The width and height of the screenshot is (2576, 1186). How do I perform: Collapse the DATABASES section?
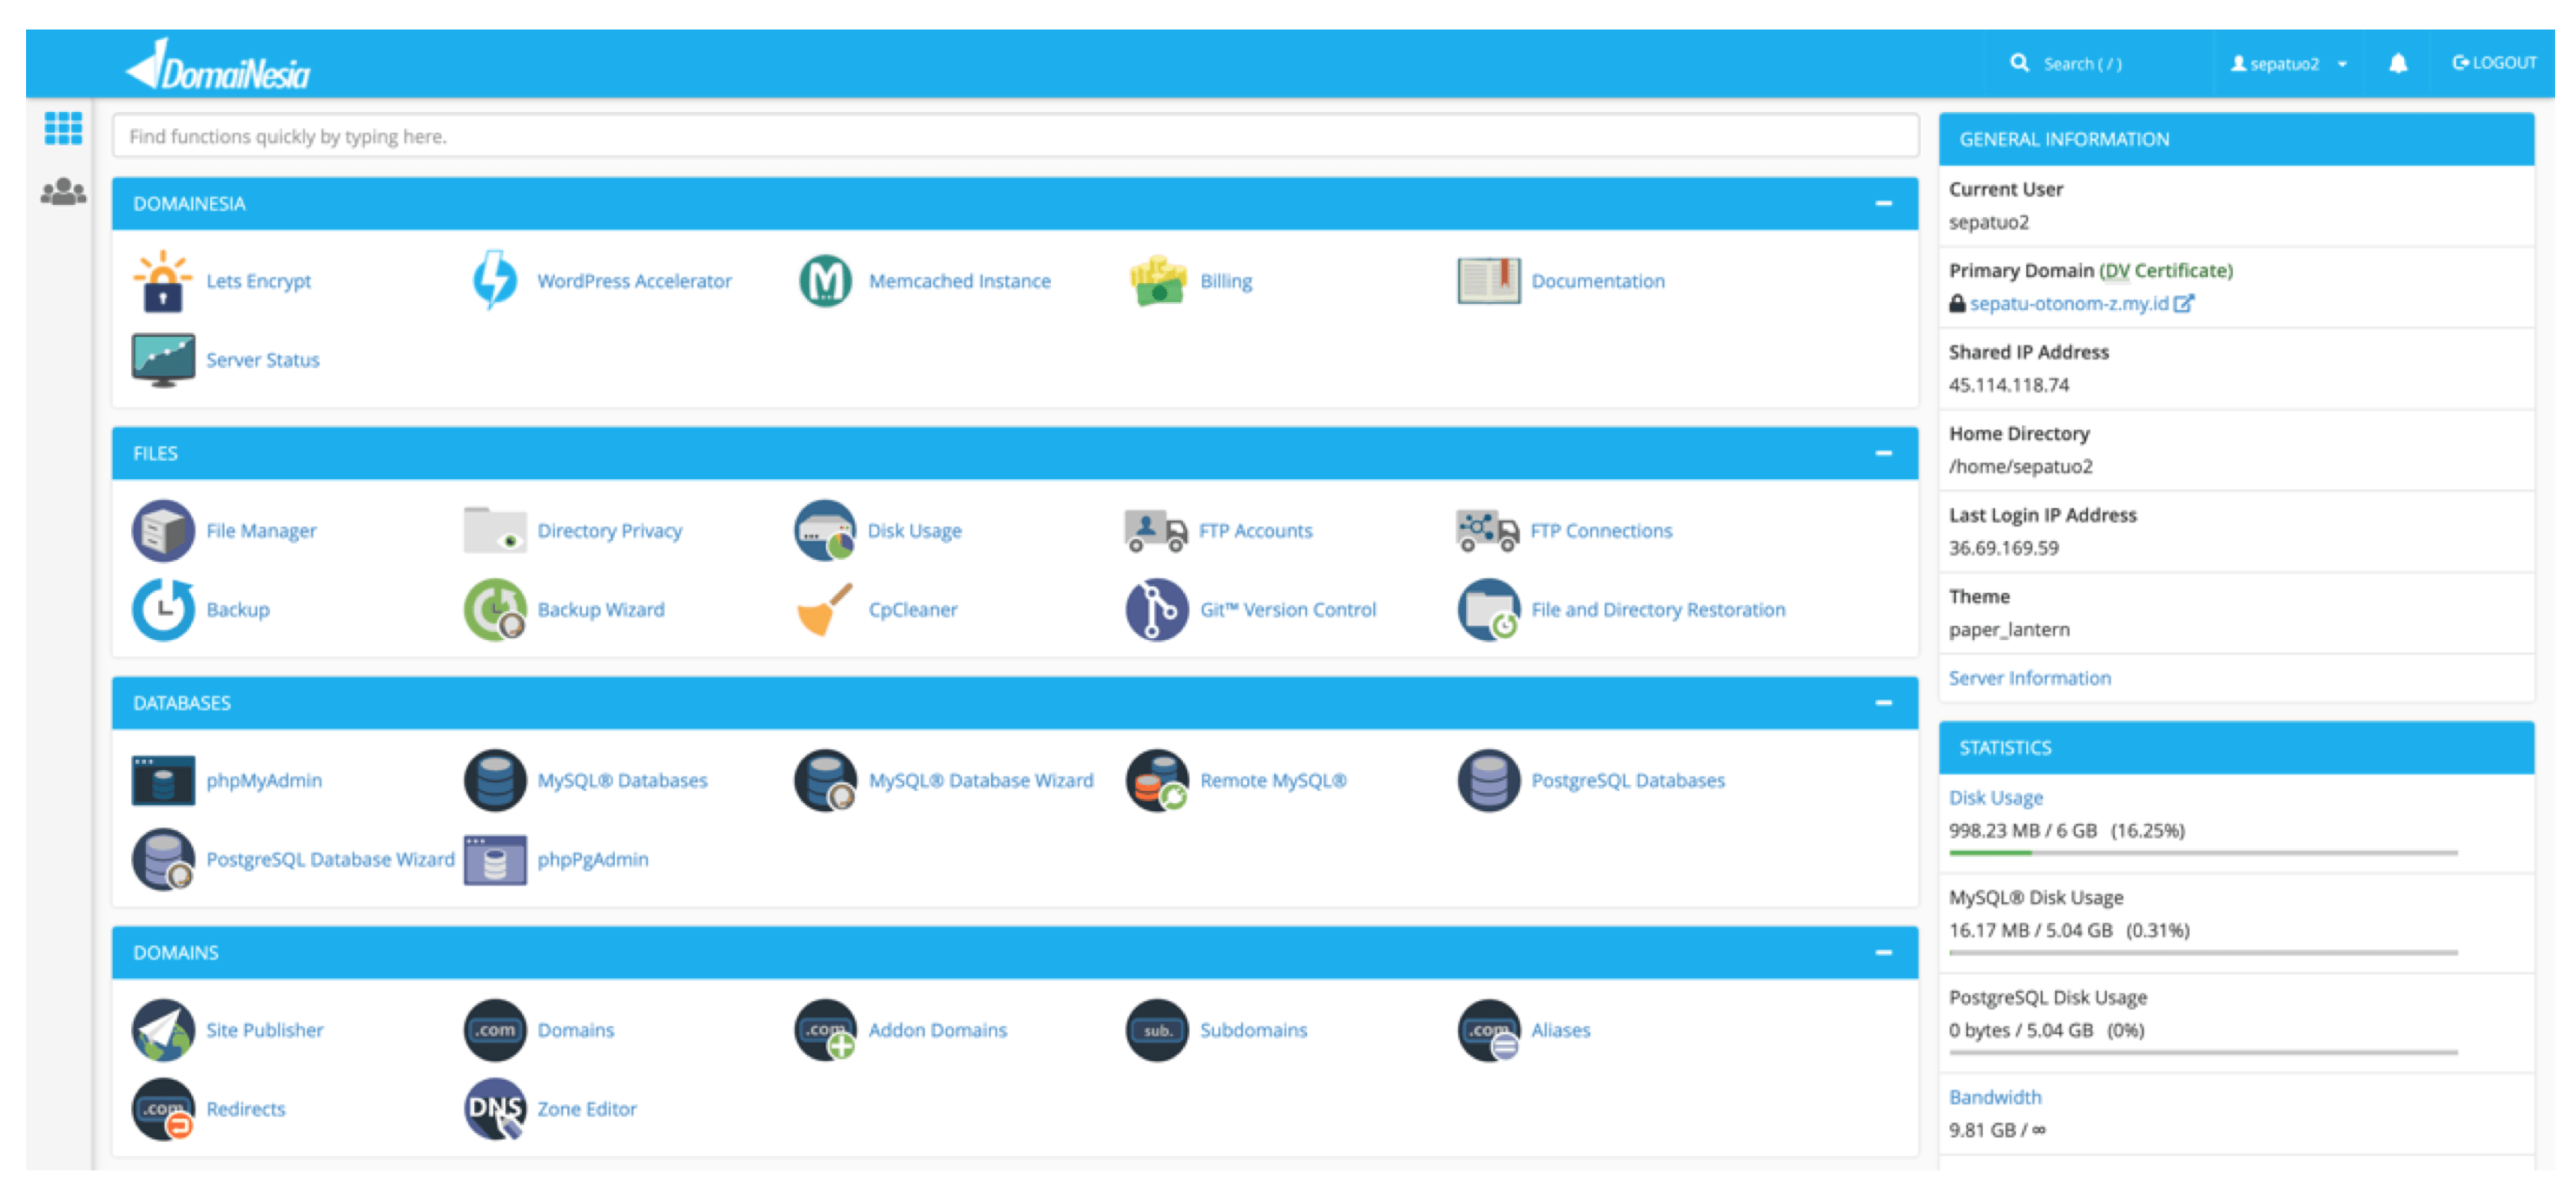[x=1883, y=704]
